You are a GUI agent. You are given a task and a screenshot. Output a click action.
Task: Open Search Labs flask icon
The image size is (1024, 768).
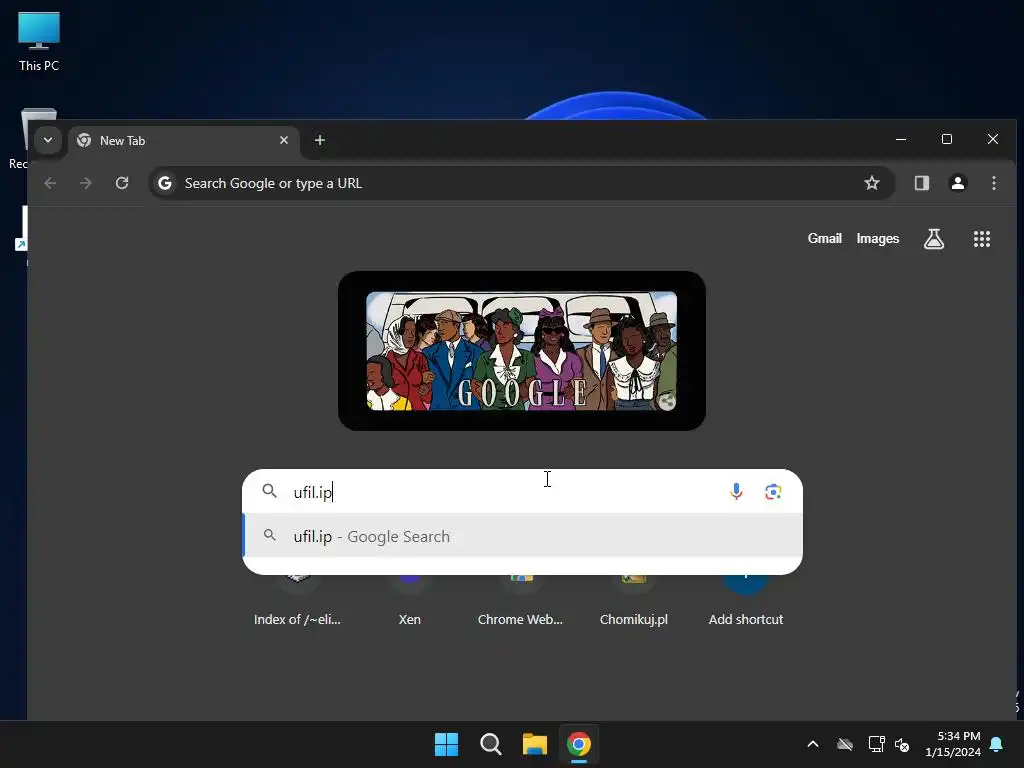click(934, 239)
